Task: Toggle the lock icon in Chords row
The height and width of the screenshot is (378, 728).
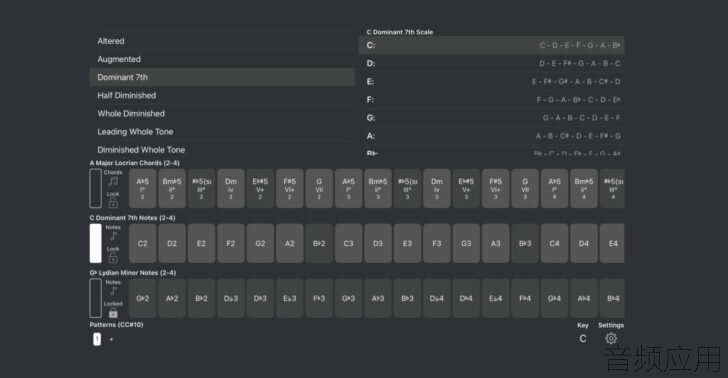Action: [x=113, y=203]
